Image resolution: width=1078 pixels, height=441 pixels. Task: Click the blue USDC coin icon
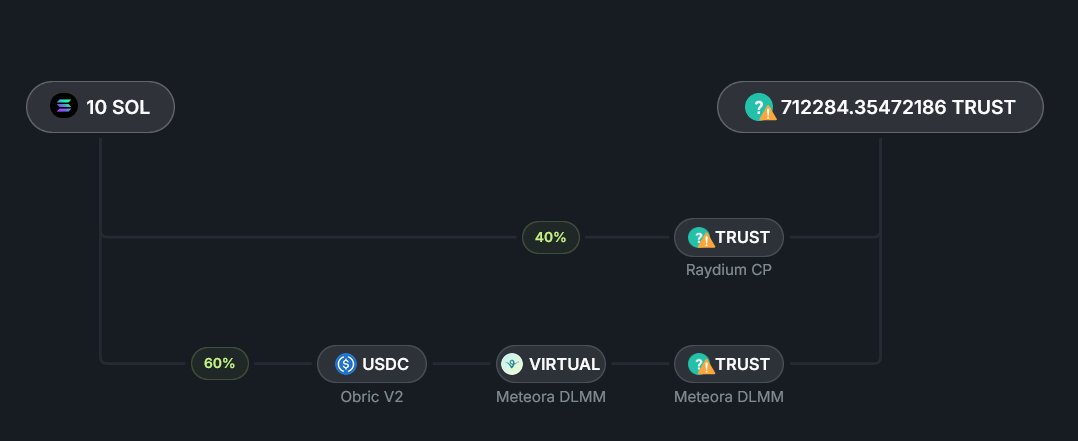click(x=346, y=364)
